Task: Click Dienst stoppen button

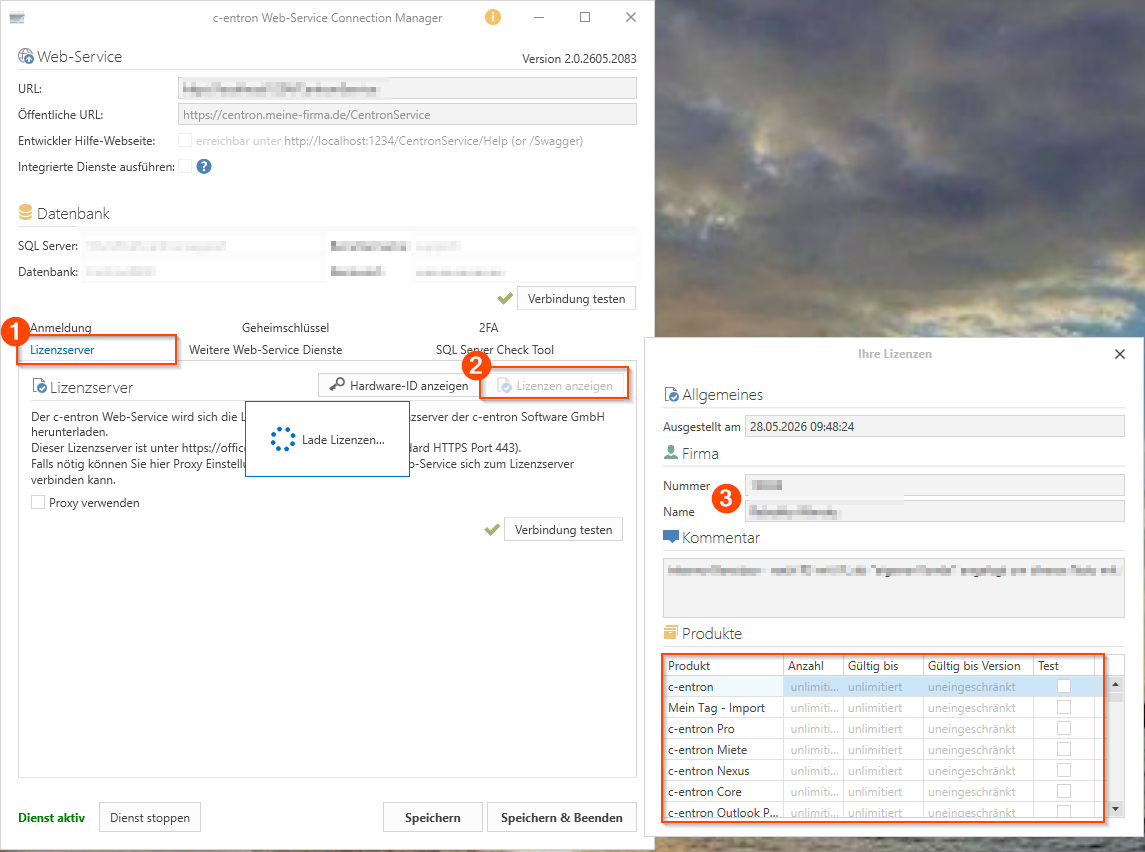Action: point(150,817)
